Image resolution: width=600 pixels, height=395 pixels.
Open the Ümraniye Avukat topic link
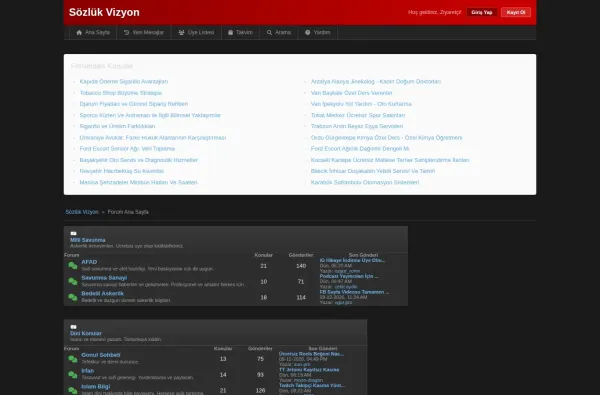(153, 137)
